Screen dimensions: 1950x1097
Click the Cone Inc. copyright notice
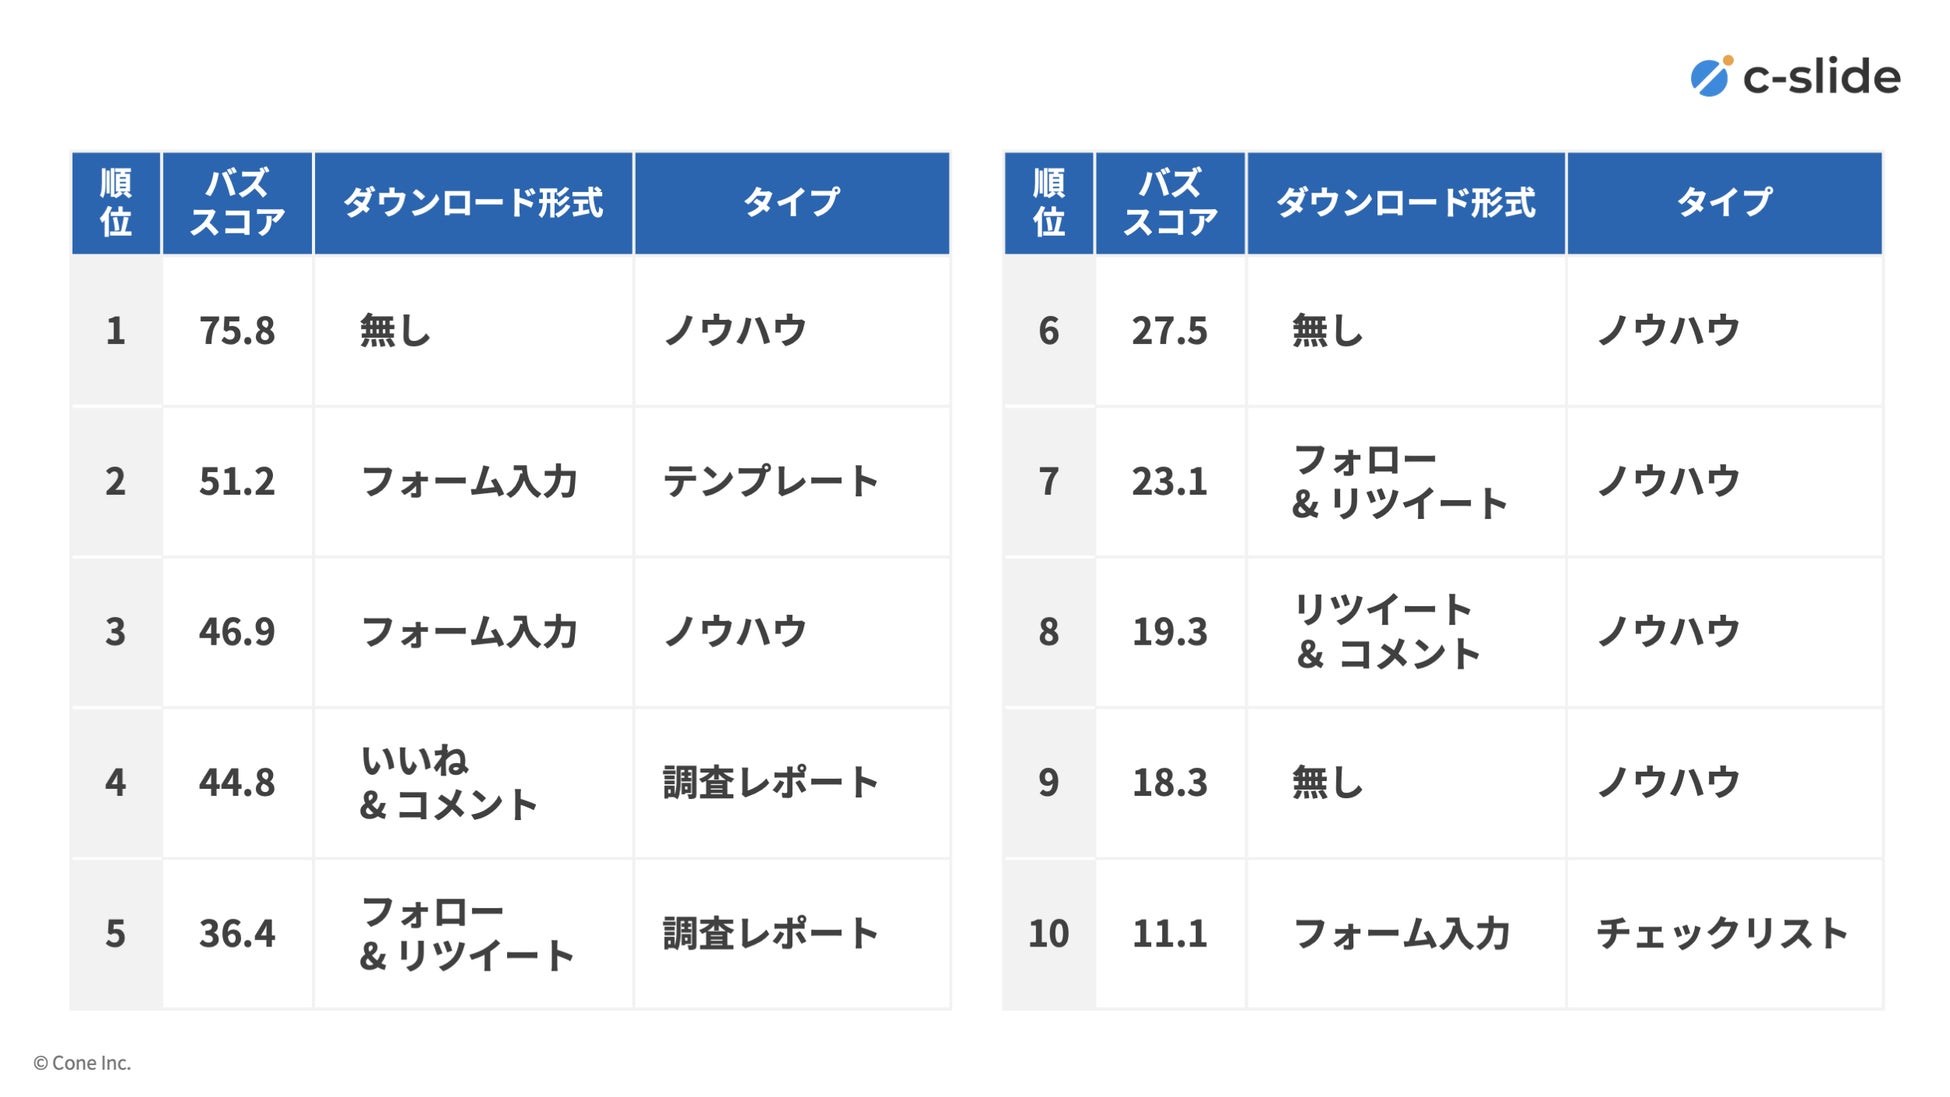82,1063
